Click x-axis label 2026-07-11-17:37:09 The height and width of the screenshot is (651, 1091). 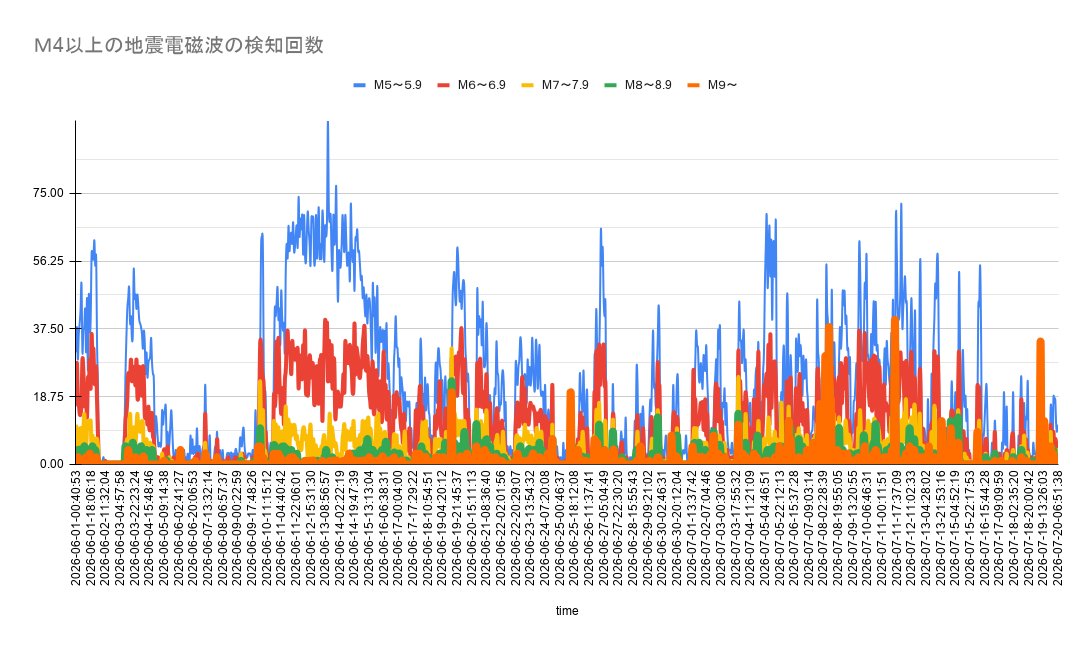(897, 528)
